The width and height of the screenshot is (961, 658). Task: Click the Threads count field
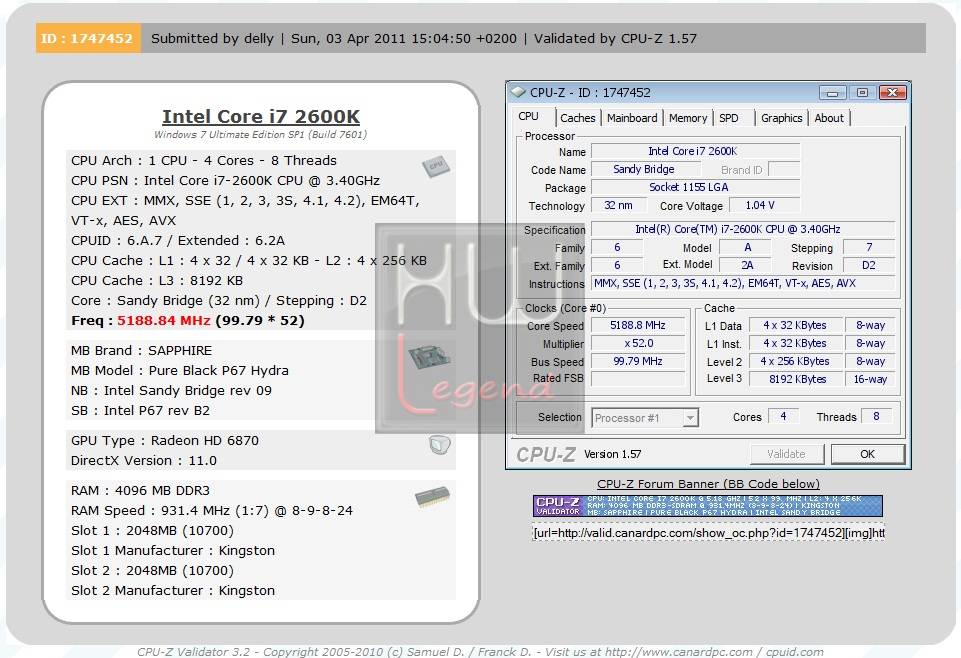coord(876,417)
